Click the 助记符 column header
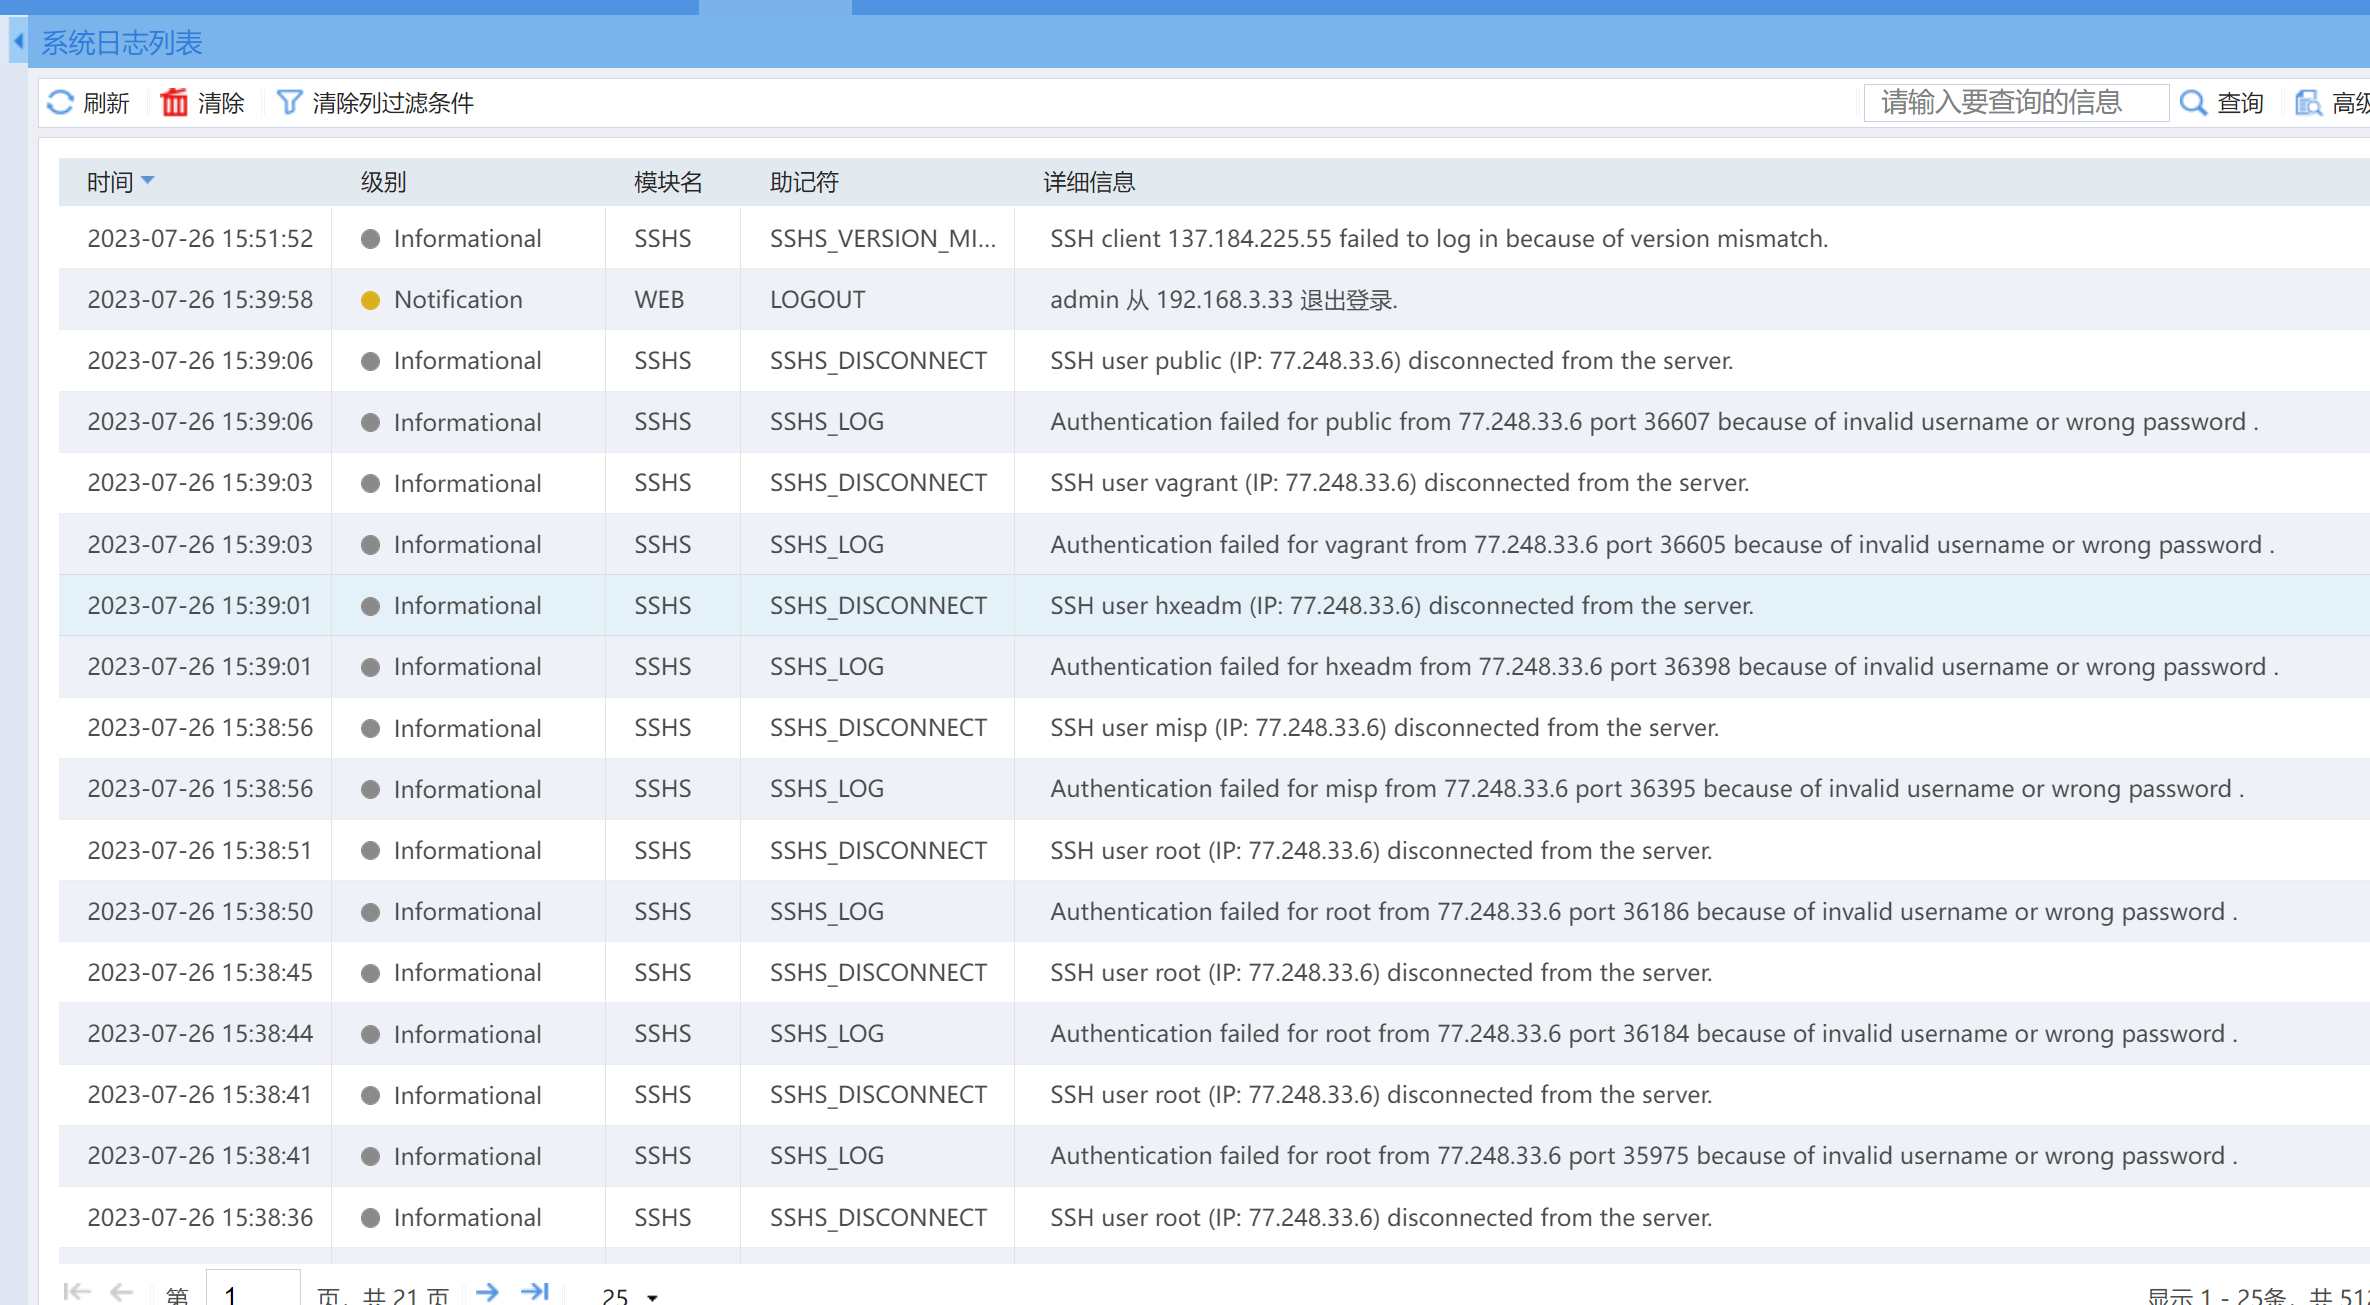 (x=804, y=182)
